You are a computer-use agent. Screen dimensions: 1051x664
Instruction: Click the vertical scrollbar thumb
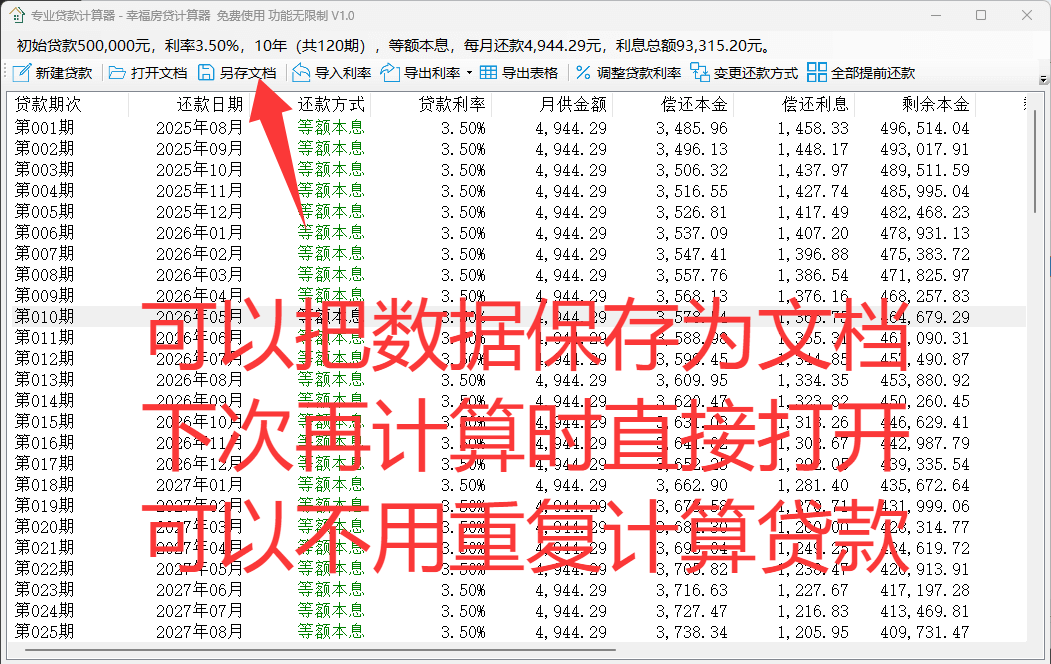click(x=1037, y=160)
